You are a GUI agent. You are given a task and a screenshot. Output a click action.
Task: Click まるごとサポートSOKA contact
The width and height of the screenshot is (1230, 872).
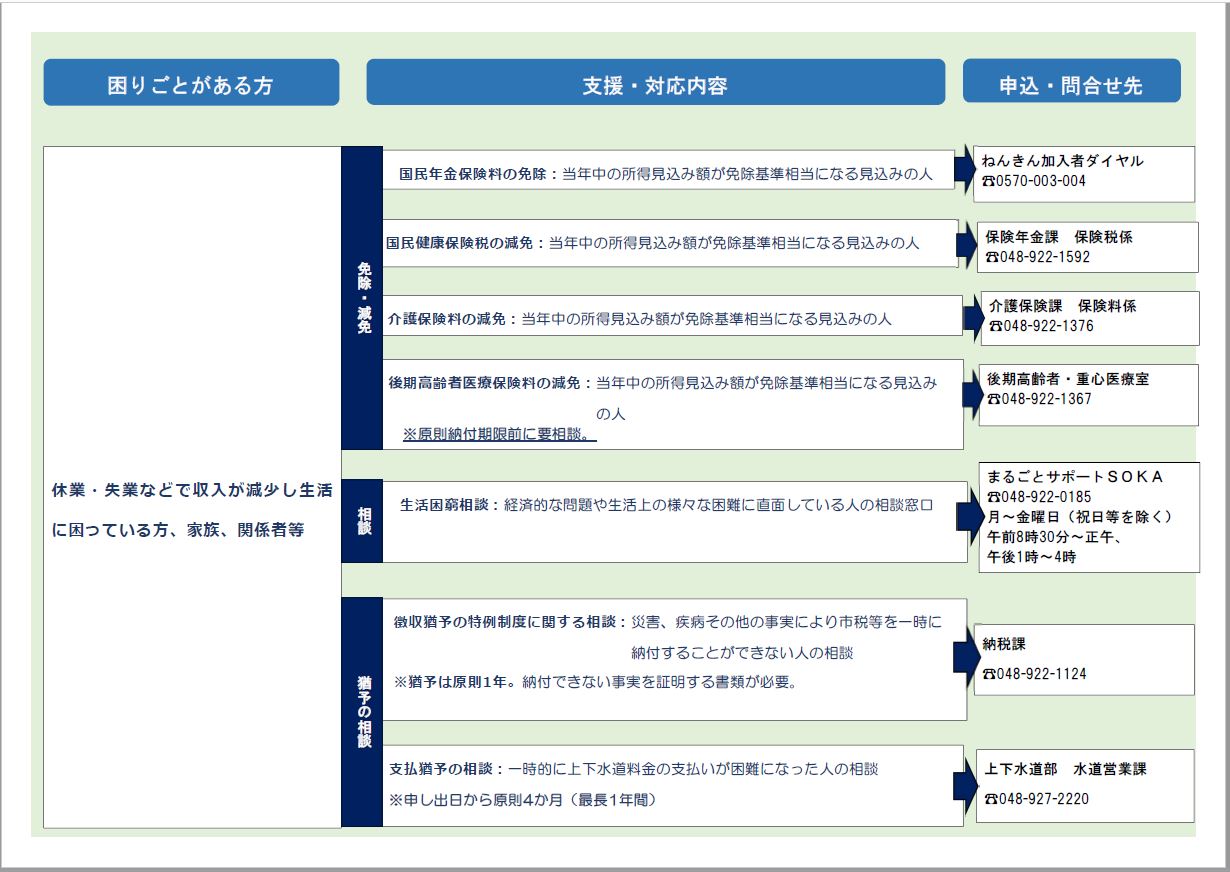[x=1090, y=517]
